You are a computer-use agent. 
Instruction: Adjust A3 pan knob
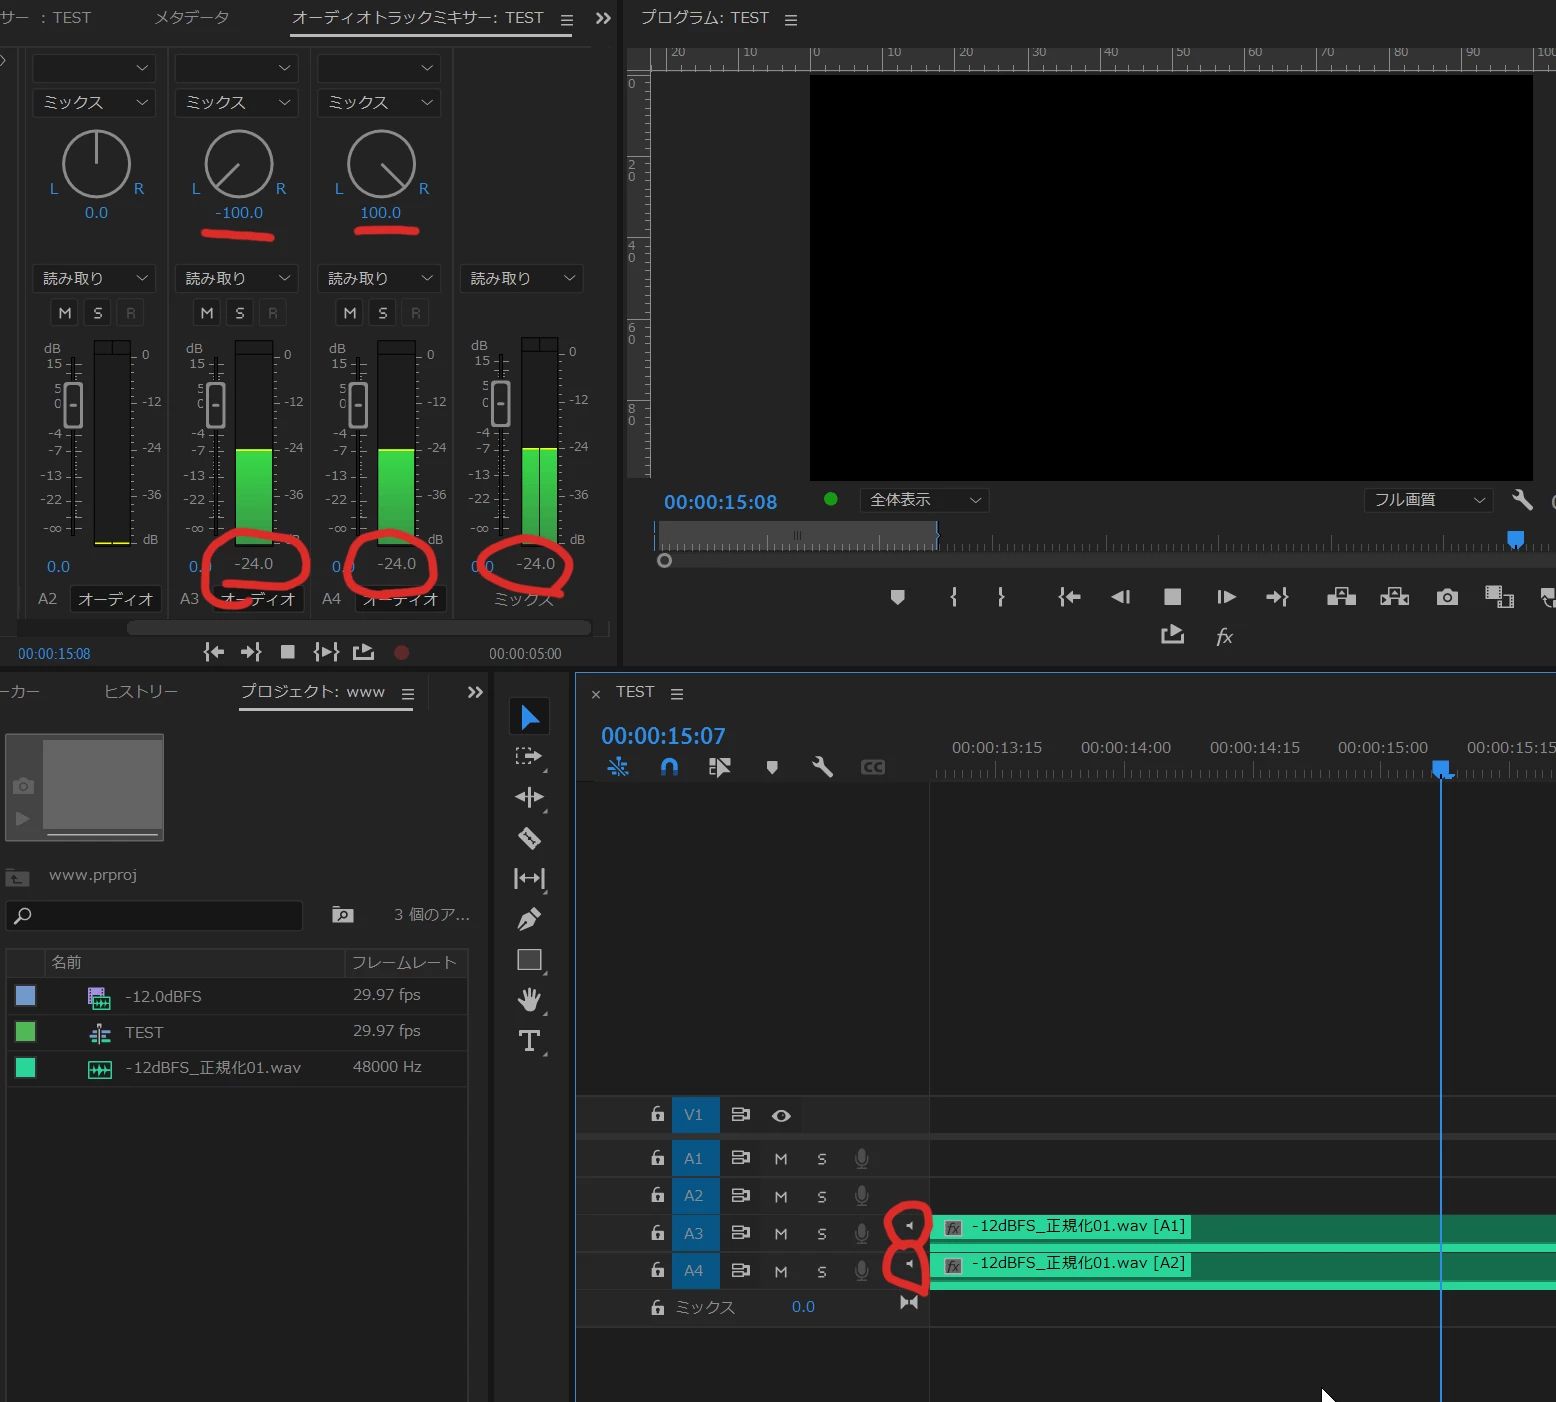point(239,164)
